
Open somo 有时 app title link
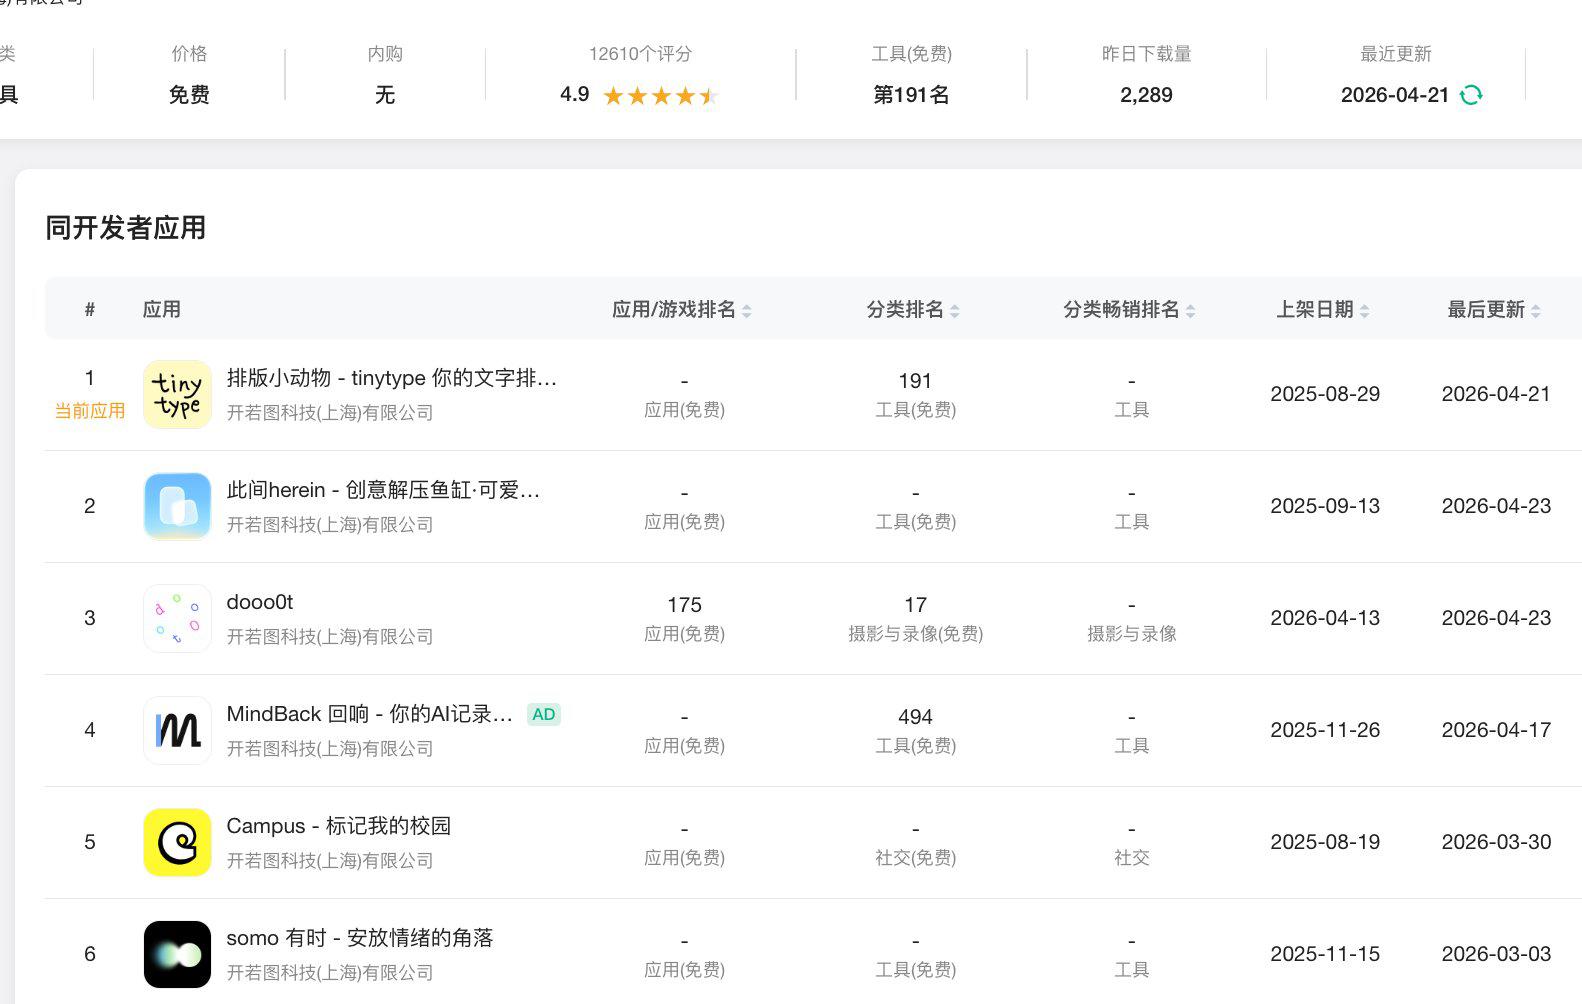point(359,938)
